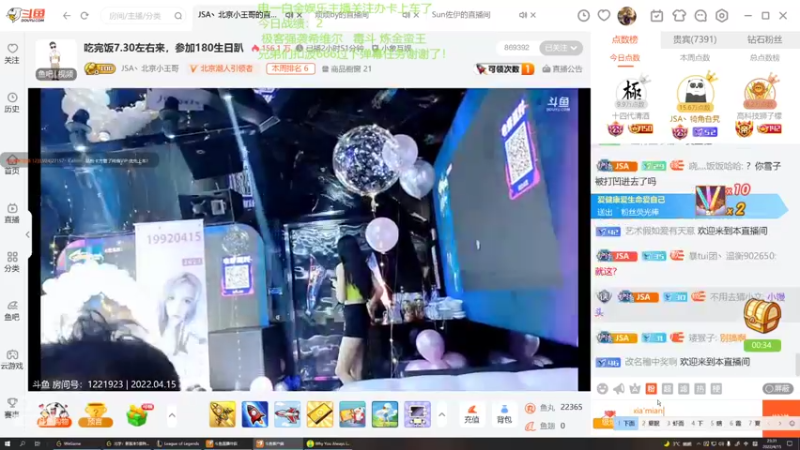800x450 pixels.
Task: Open the green gift box activity
Action: pos(138,414)
